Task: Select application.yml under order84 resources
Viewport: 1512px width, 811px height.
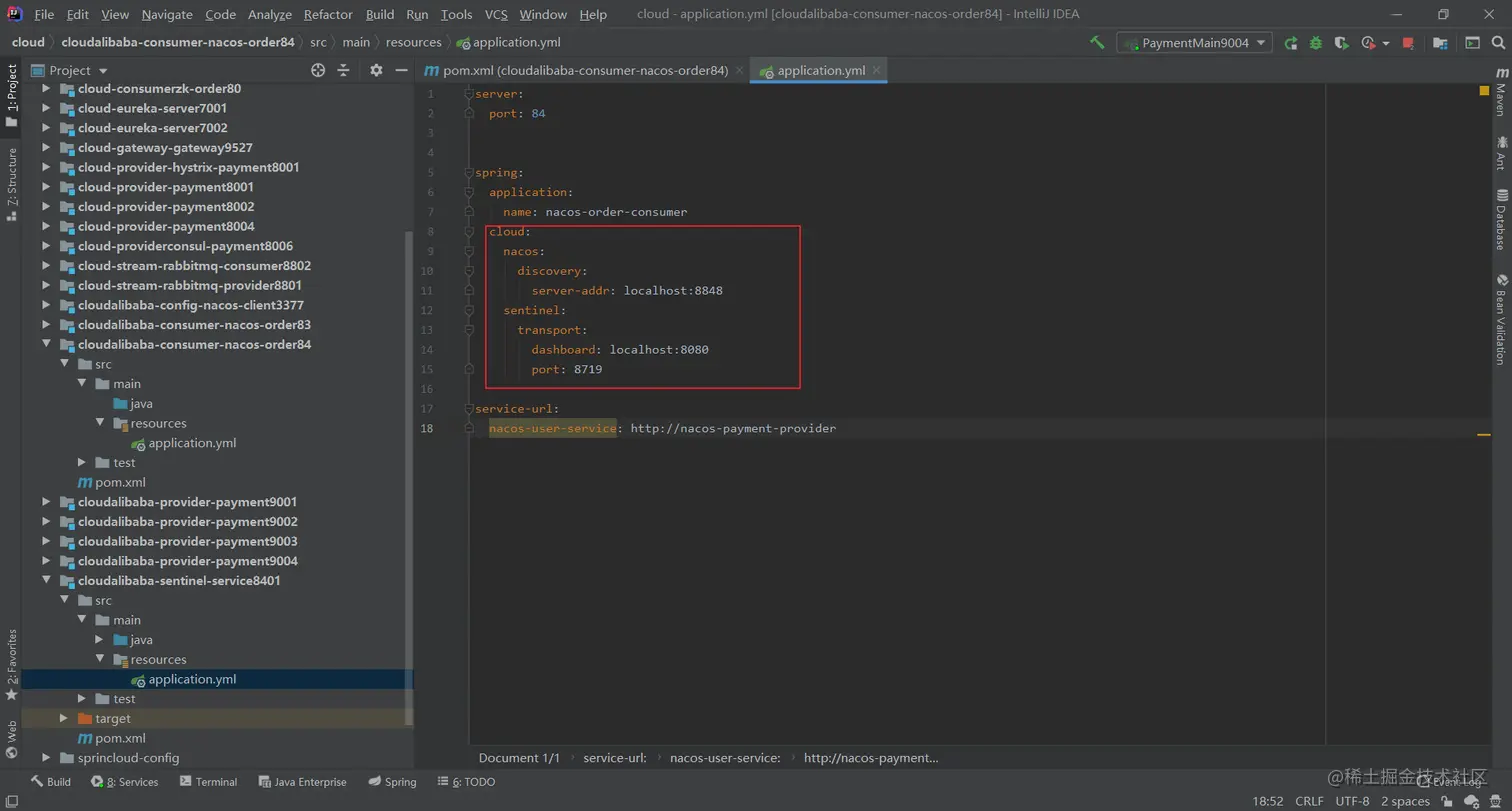Action: pos(192,443)
